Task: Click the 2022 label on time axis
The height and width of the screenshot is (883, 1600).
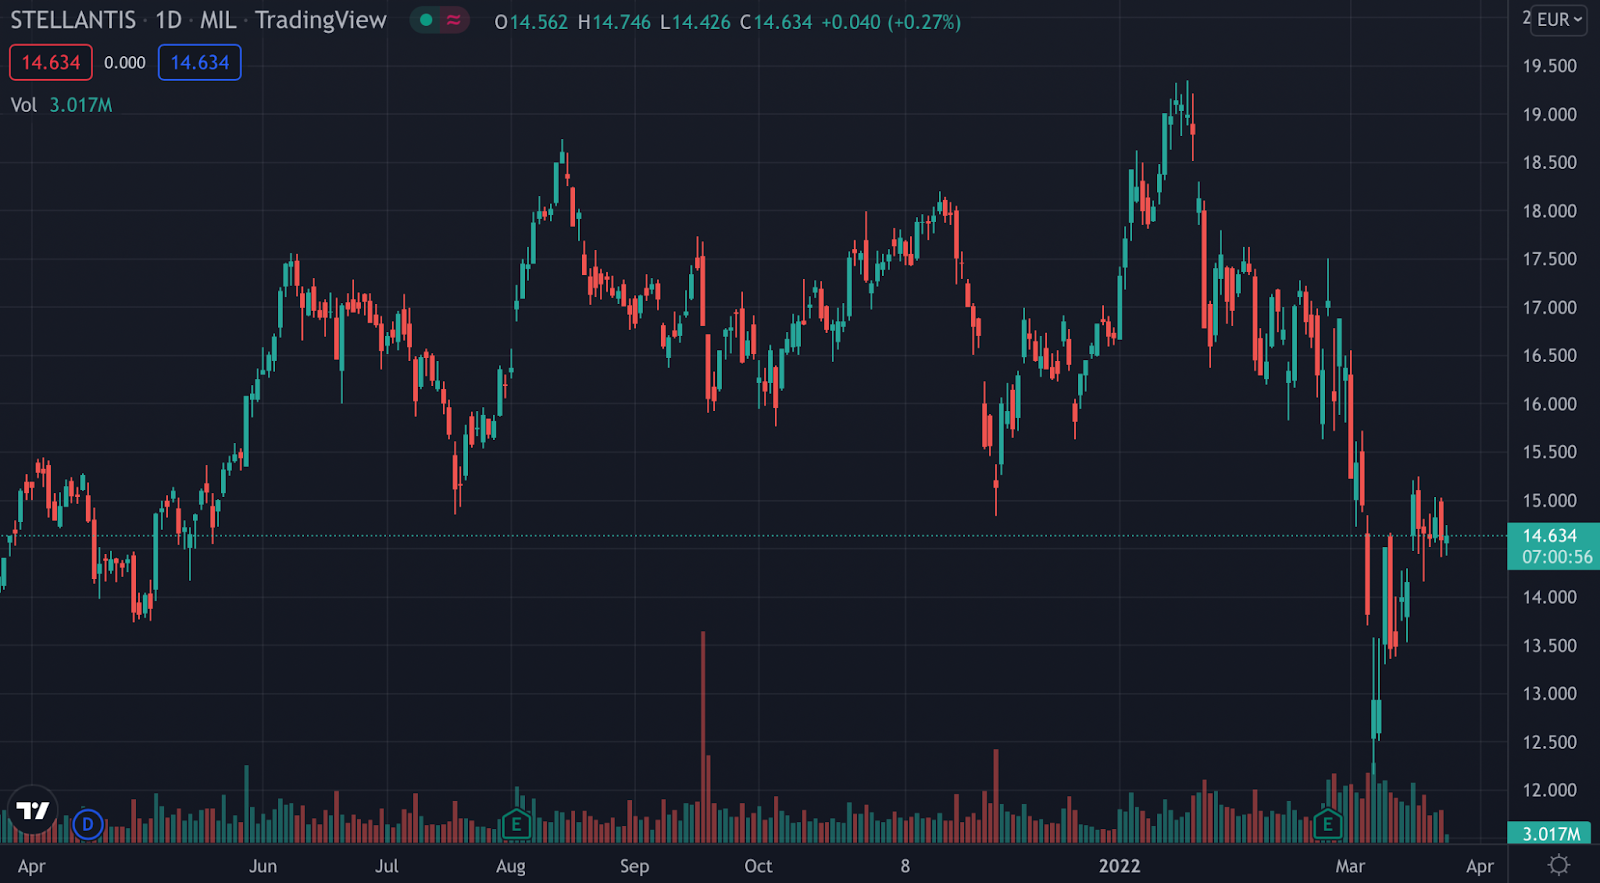Action: 1119,866
